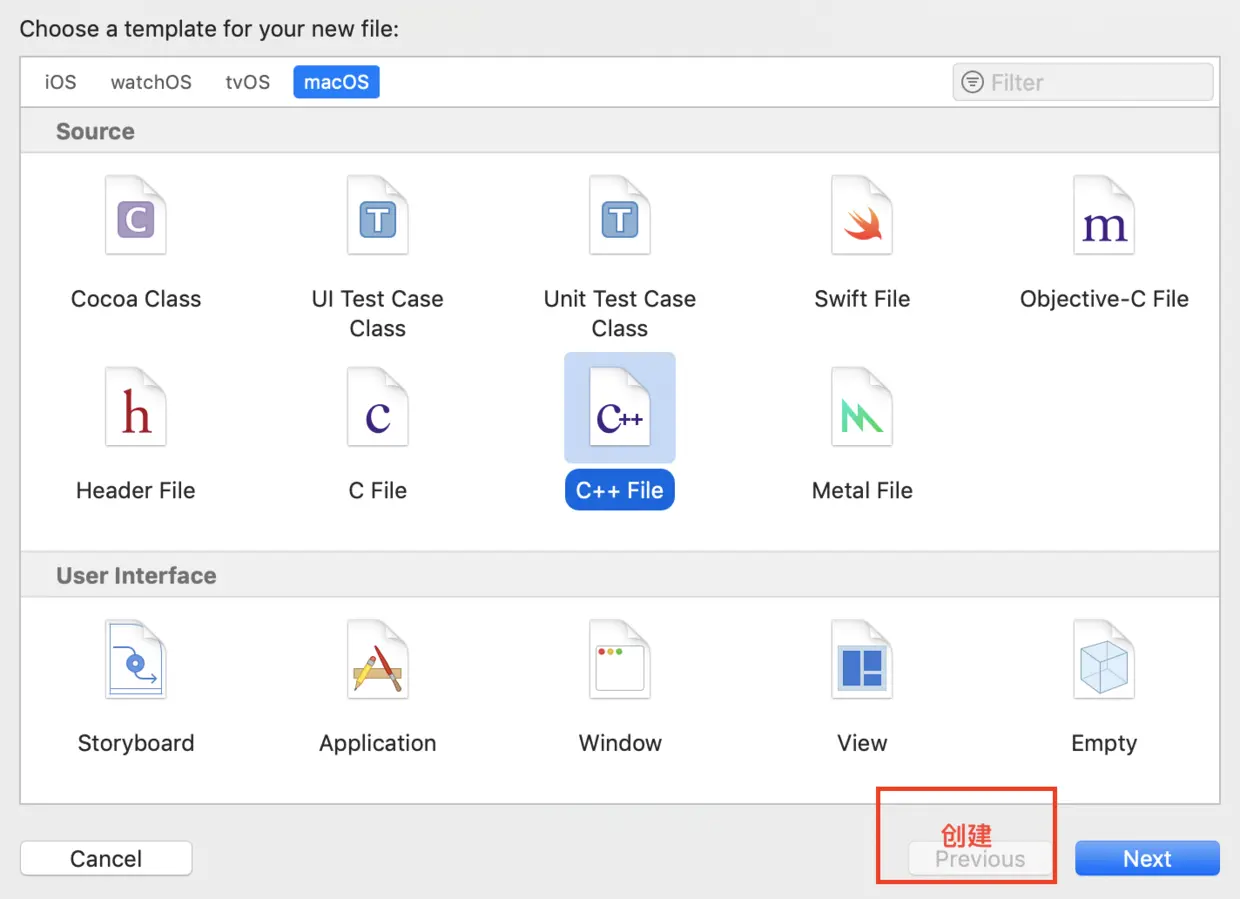The image size is (1240, 899).
Task: Click the "Window" label
Action: pyautogui.click(x=620, y=743)
